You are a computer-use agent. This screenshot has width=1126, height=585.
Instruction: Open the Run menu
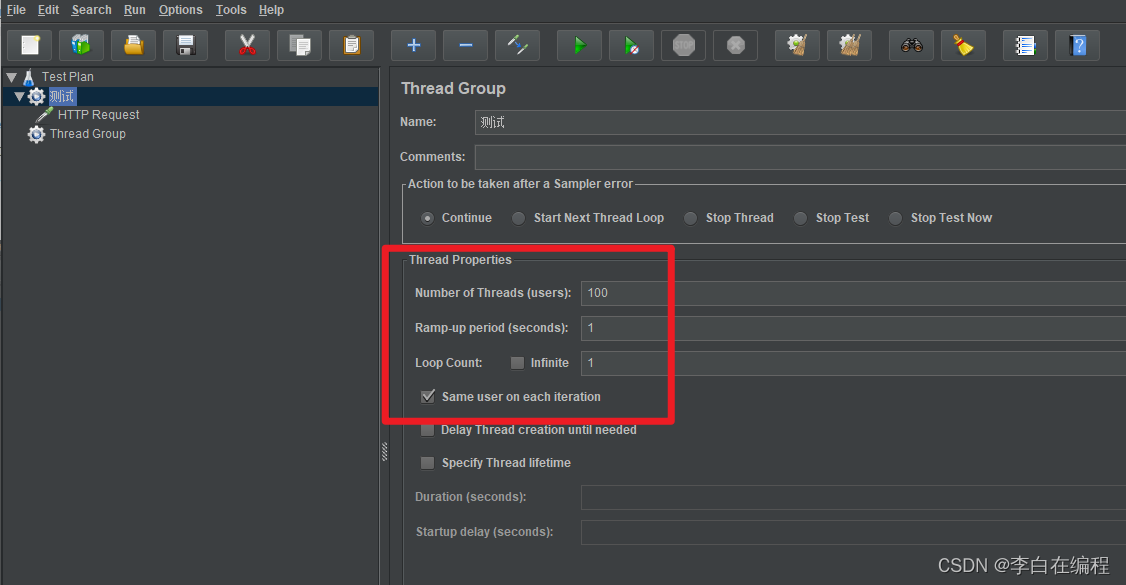(134, 10)
